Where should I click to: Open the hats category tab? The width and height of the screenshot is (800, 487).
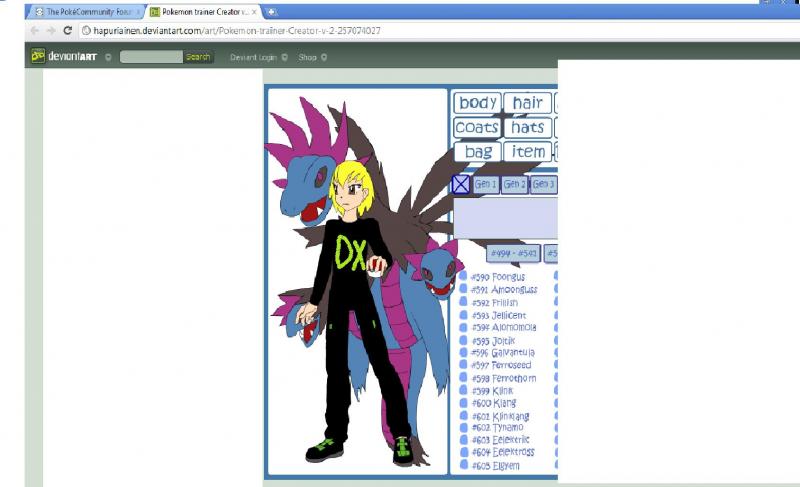click(528, 127)
